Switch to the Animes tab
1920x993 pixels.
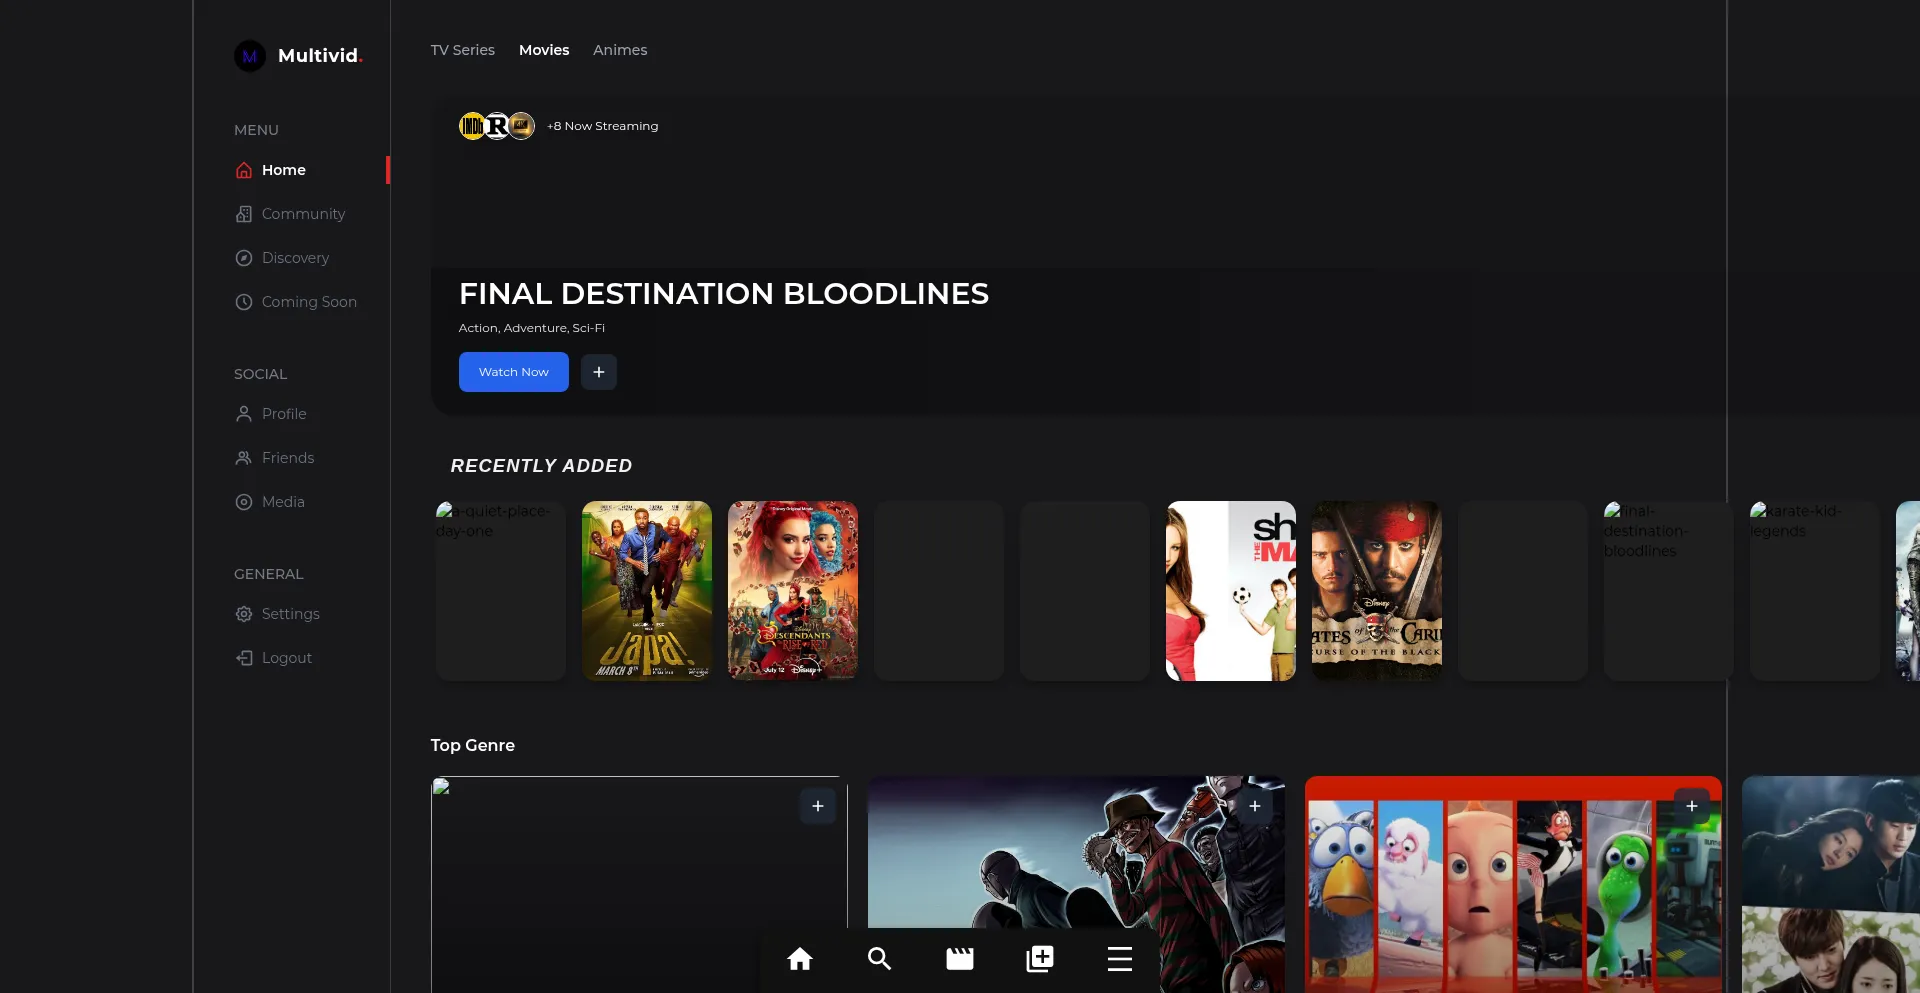619,50
